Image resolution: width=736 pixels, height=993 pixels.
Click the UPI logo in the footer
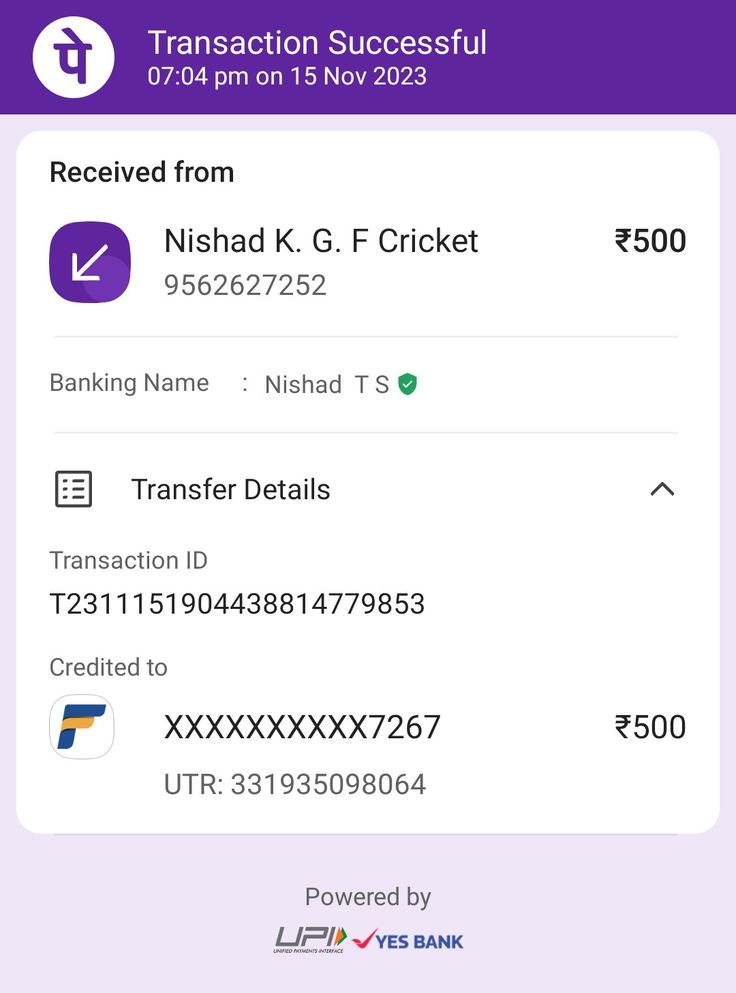(310, 939)
